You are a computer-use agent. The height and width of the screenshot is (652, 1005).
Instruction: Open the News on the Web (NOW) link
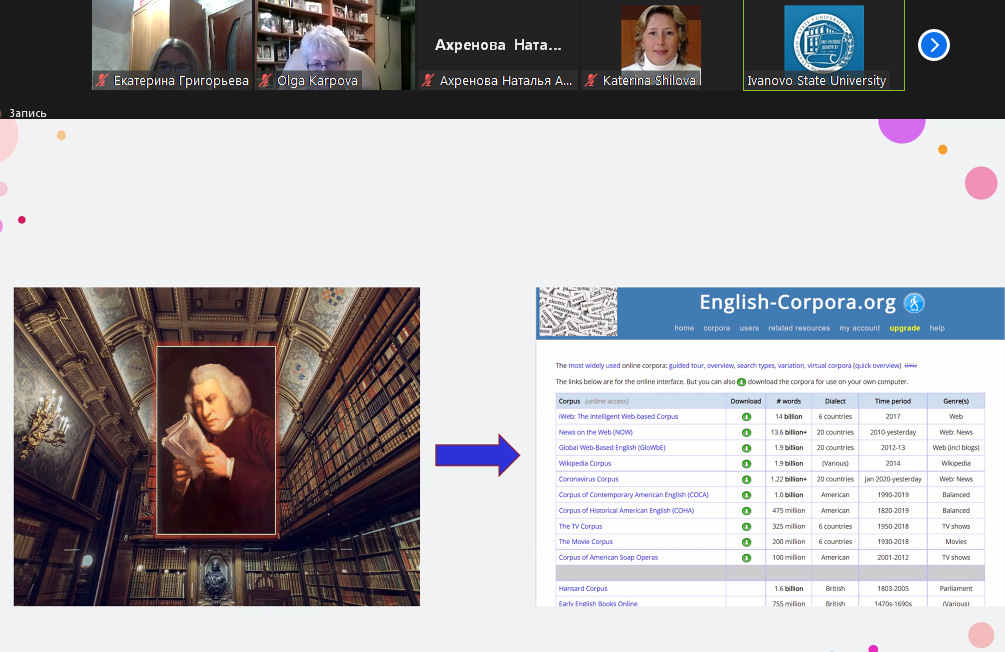tap(595, 432)
